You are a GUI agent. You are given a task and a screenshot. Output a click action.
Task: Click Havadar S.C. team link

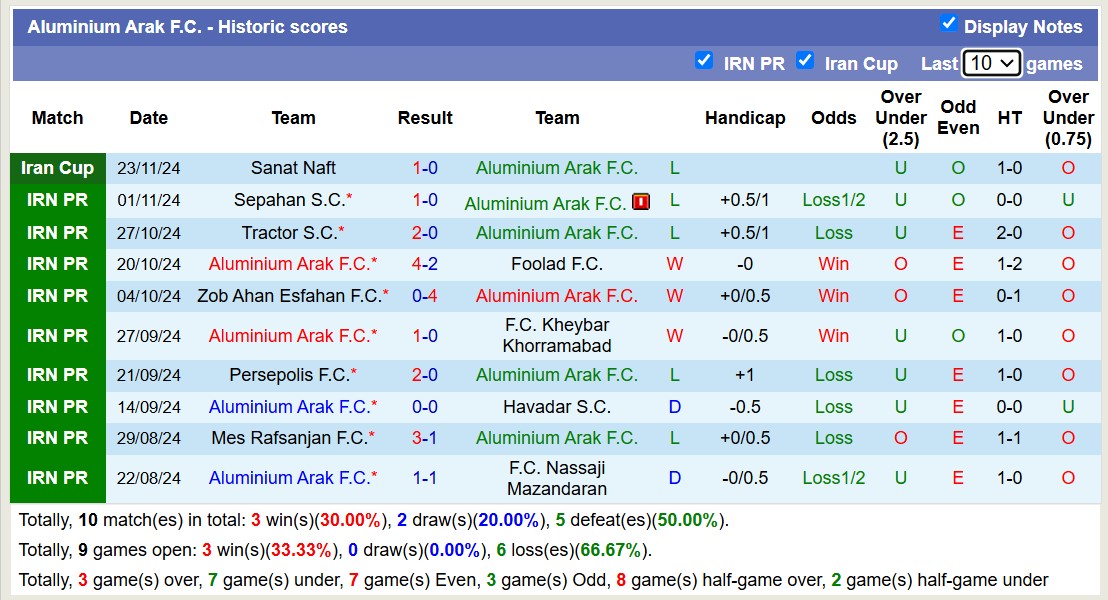tap(557, 407)
